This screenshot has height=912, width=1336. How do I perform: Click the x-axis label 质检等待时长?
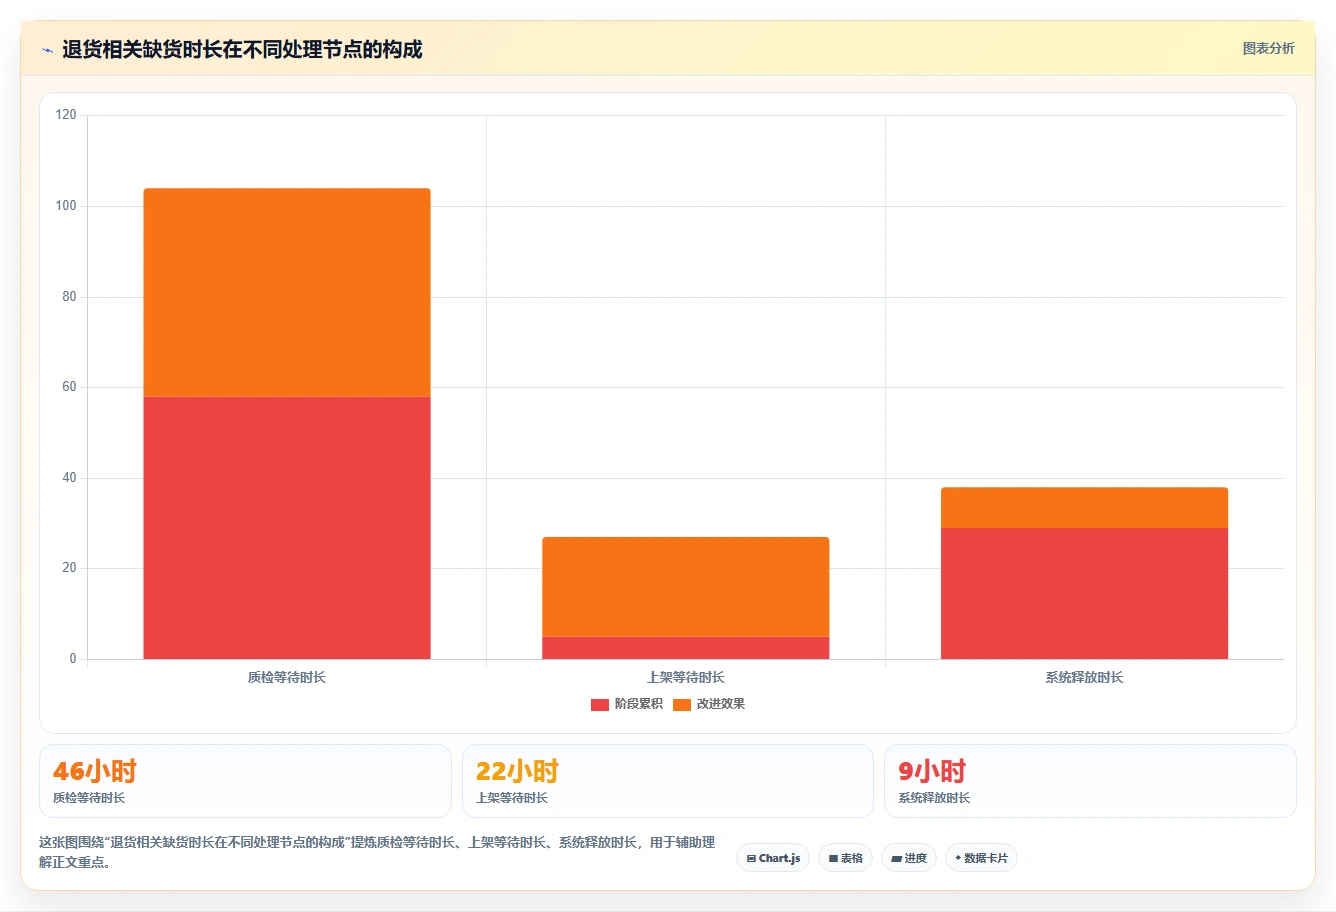[287, 678]
